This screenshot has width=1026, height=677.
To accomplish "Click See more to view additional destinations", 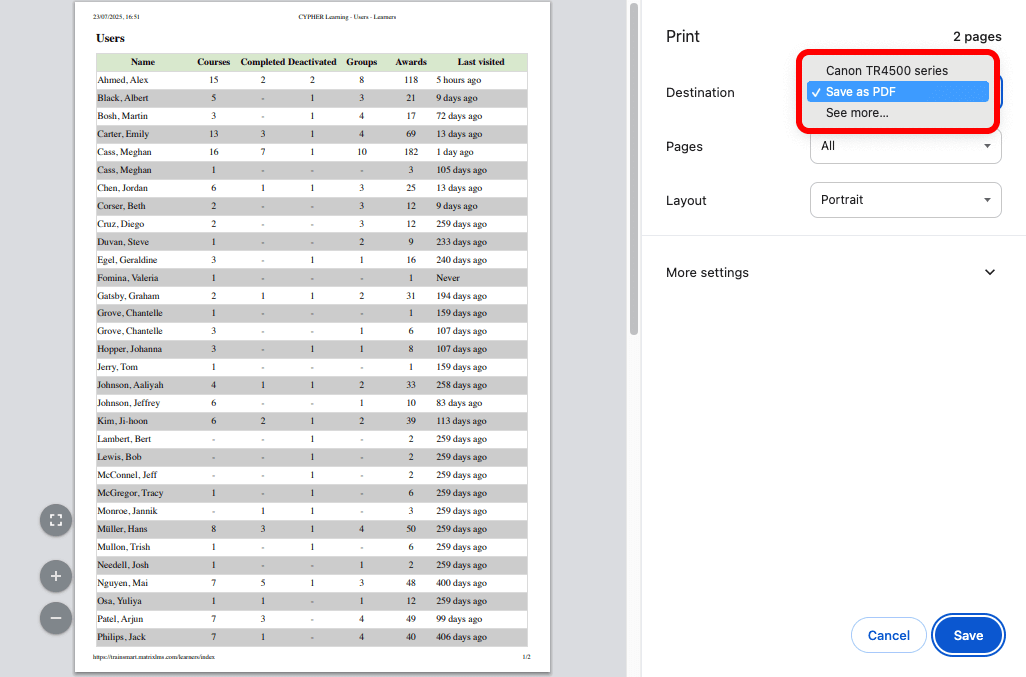I will (856, 113).
